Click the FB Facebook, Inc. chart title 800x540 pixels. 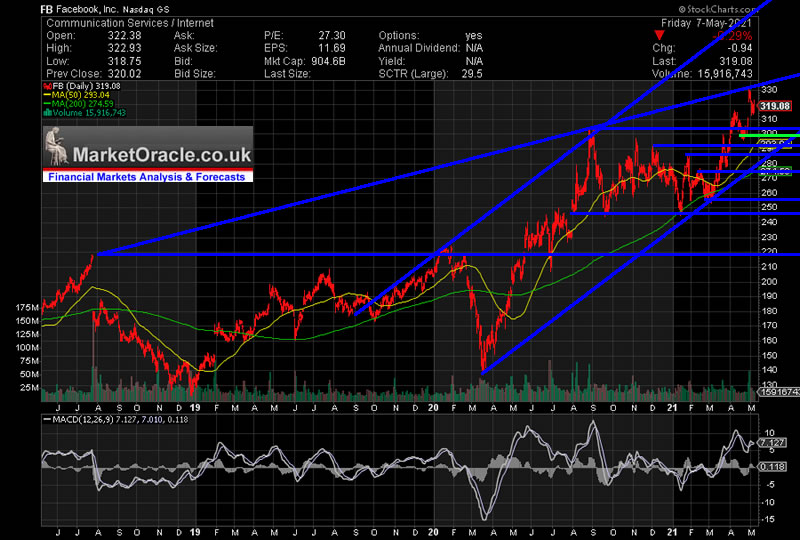tap(80, 9)
